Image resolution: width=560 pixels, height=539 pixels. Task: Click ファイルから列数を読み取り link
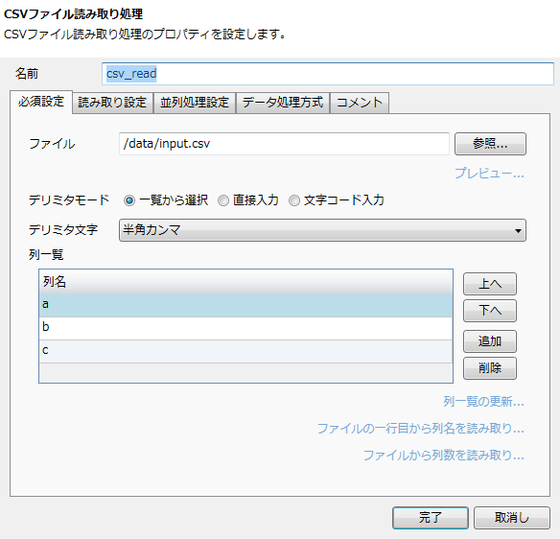[444, 455]
